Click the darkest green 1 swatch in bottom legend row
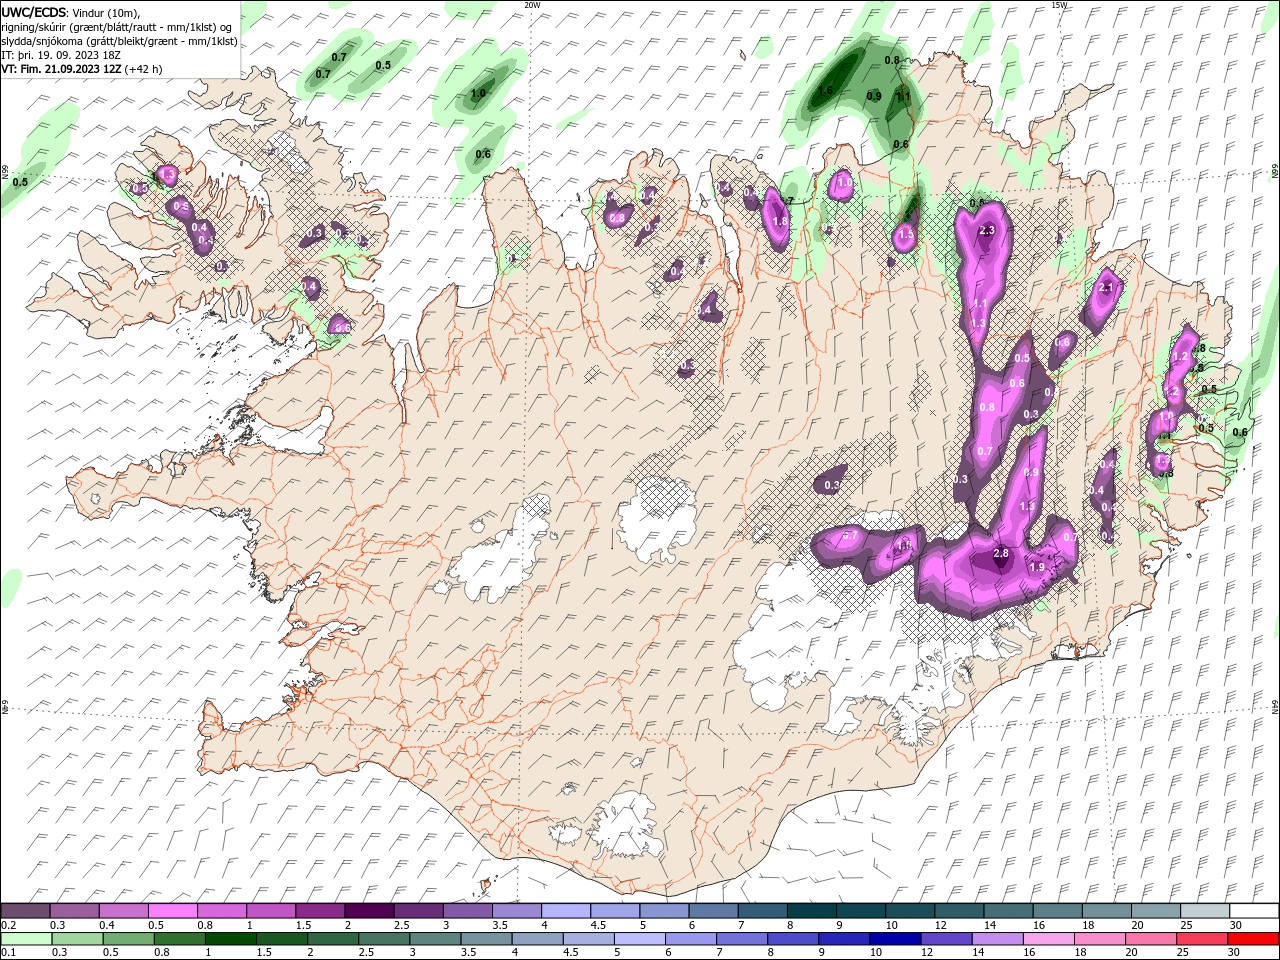This screenshot has width=1280, height=960. point(231,939)
